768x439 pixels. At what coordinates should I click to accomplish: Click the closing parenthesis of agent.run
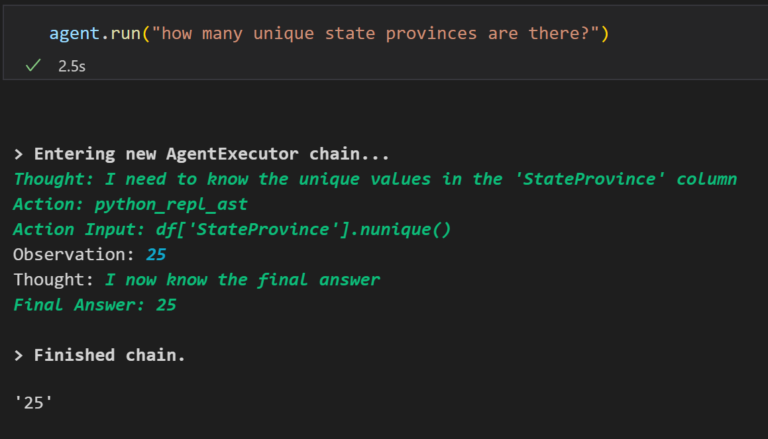click(605, 34)
